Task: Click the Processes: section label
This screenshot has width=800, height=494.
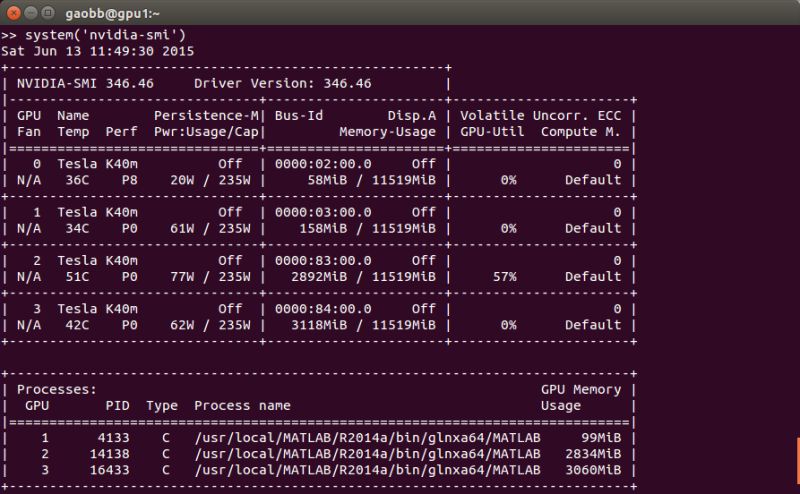Action: pos(57,390)
